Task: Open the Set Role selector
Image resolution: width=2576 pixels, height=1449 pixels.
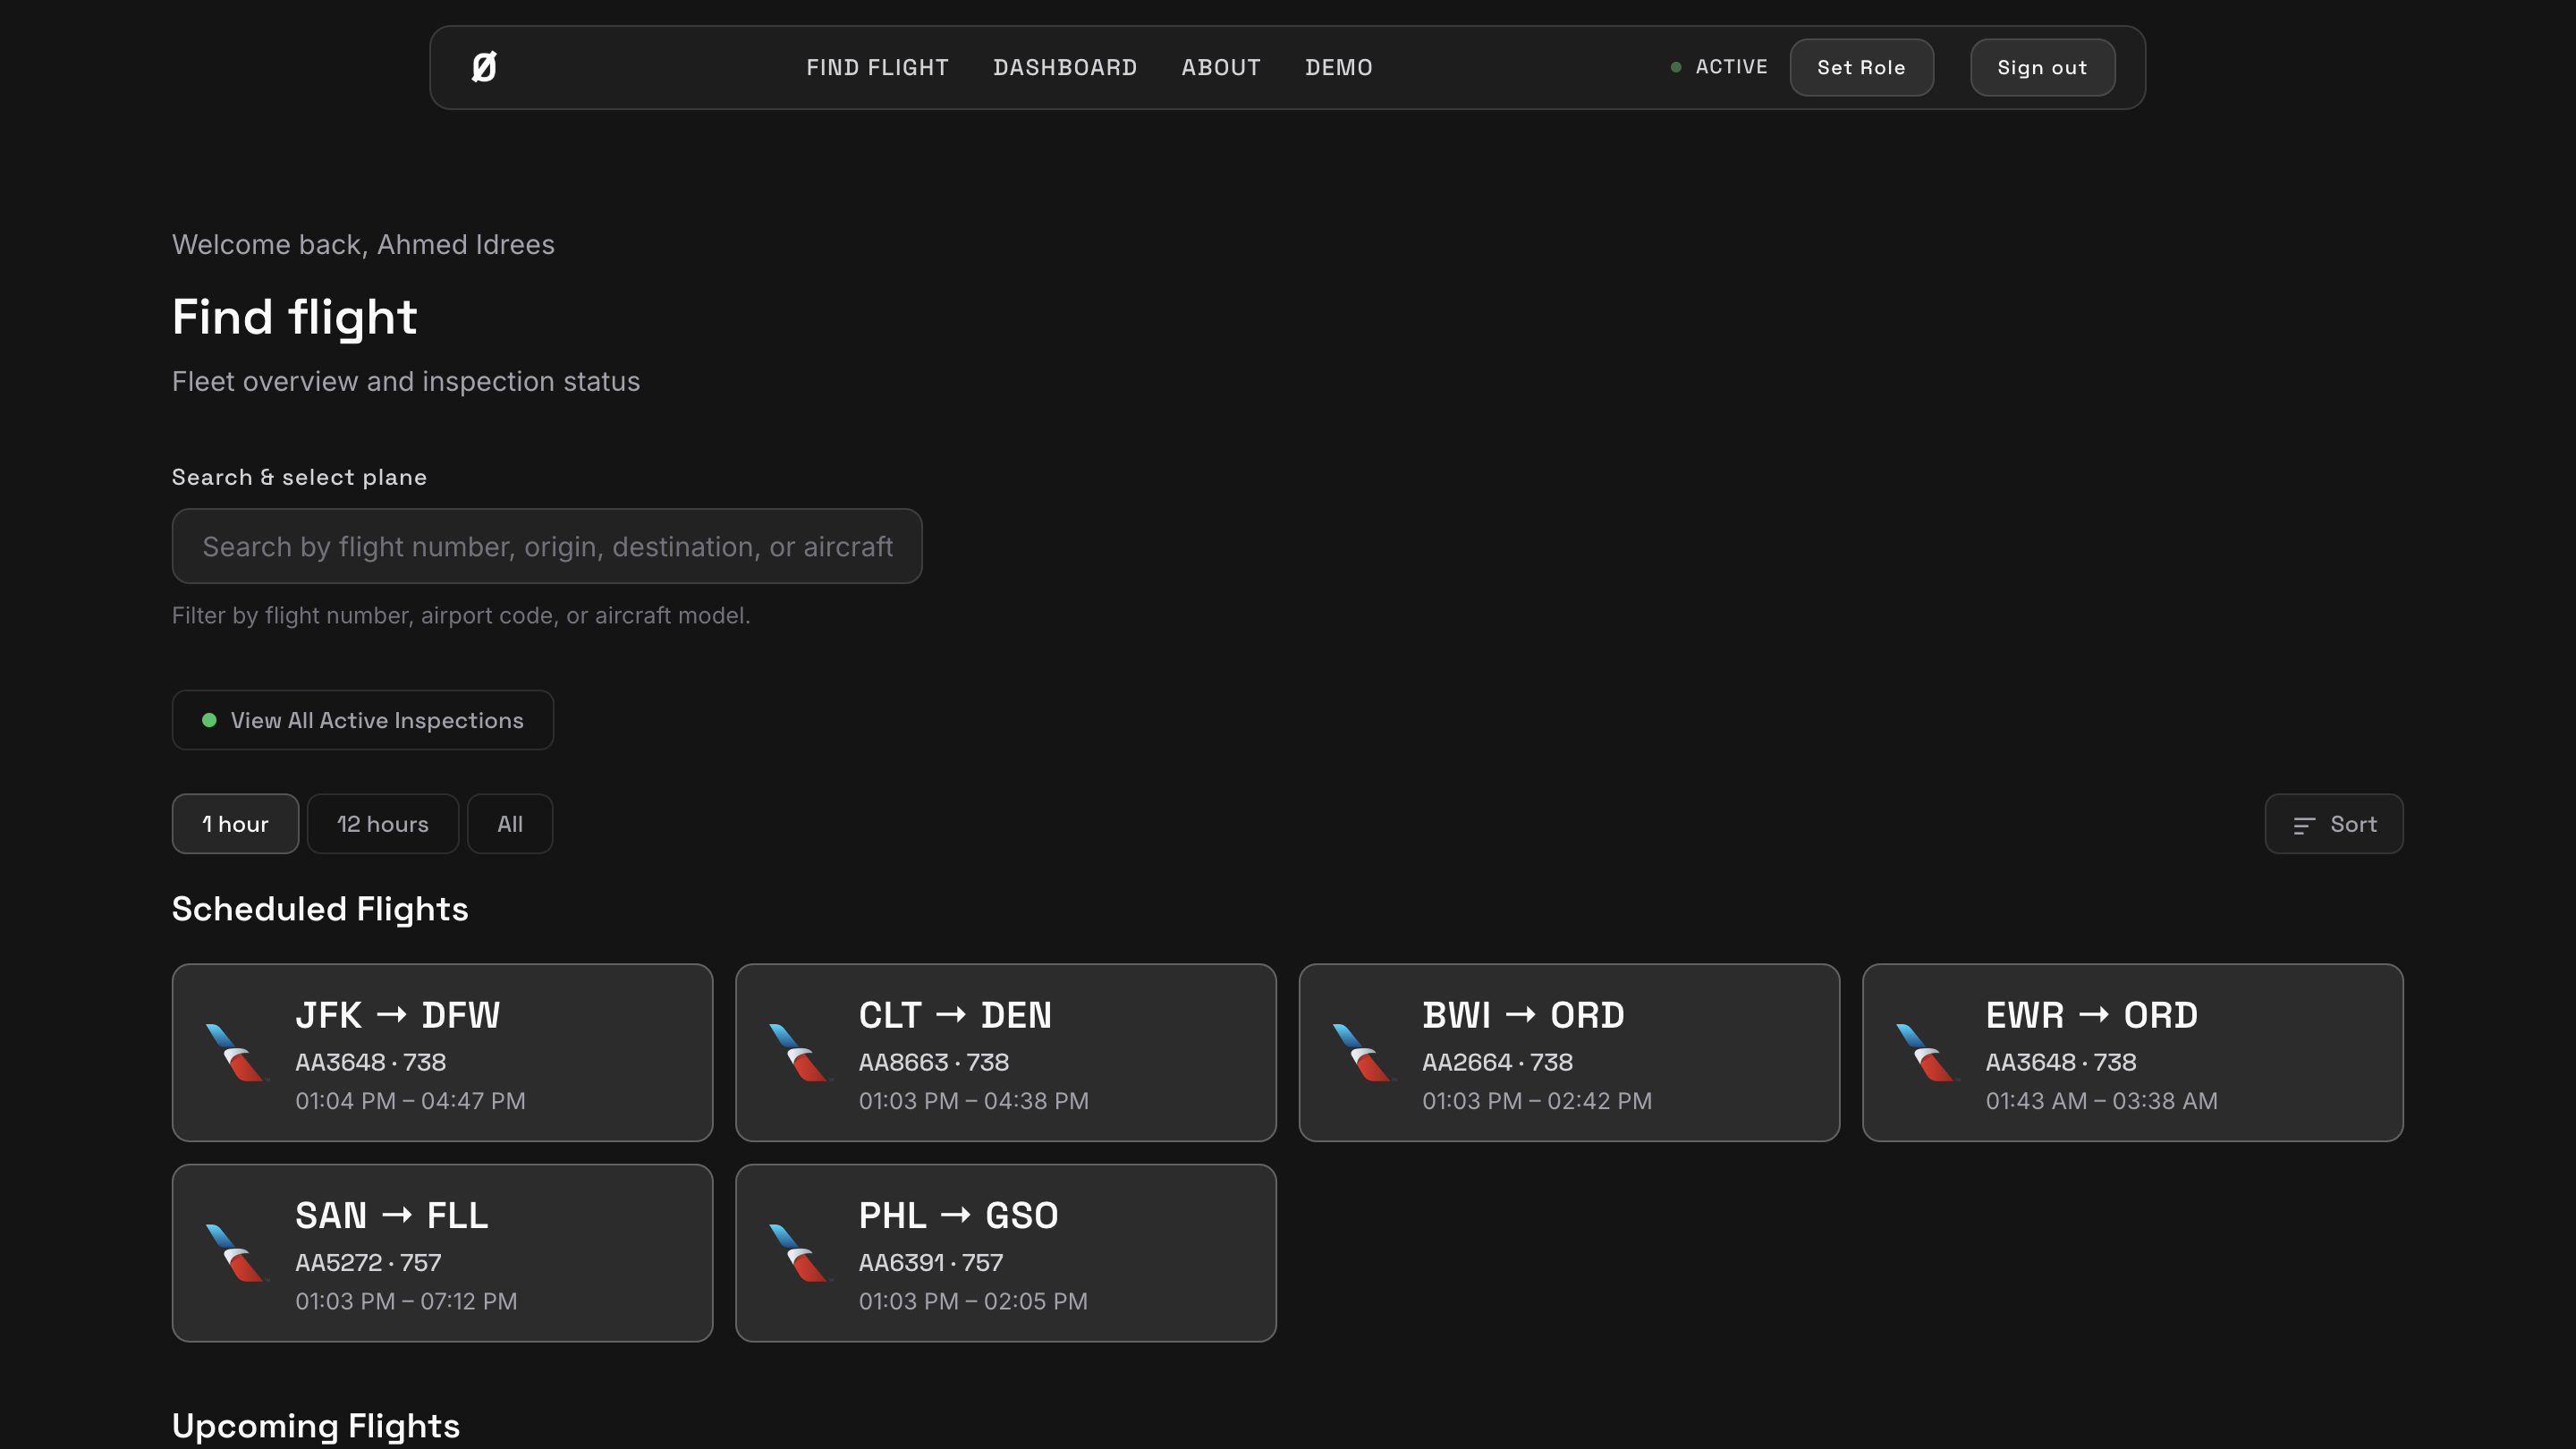Action: pos(1860,67)
